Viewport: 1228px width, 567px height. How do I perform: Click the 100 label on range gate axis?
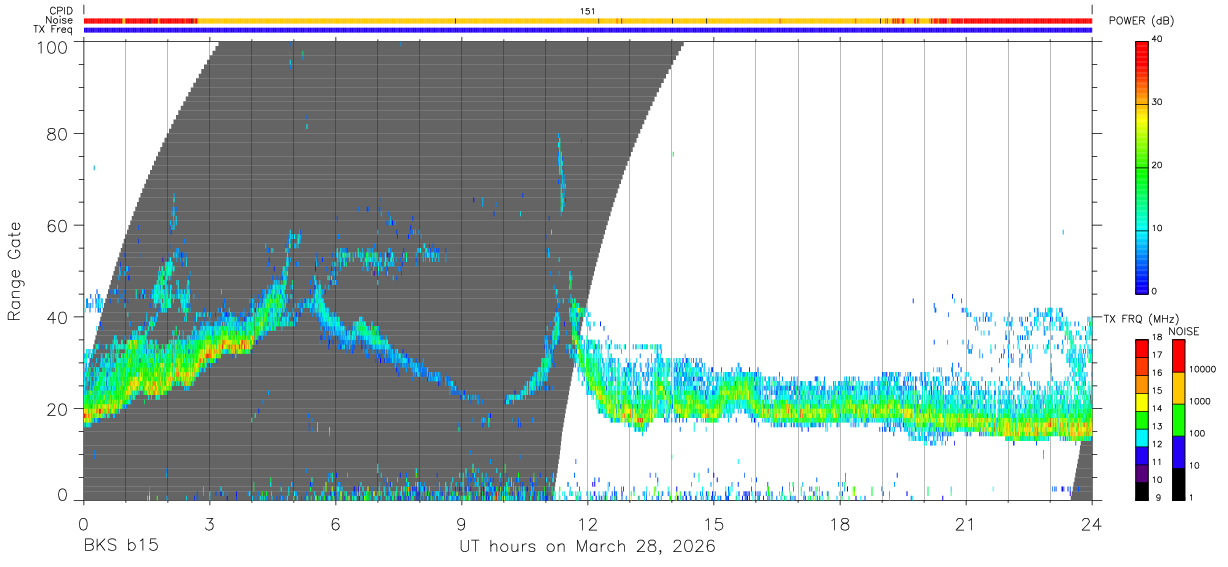click(52, 47)
